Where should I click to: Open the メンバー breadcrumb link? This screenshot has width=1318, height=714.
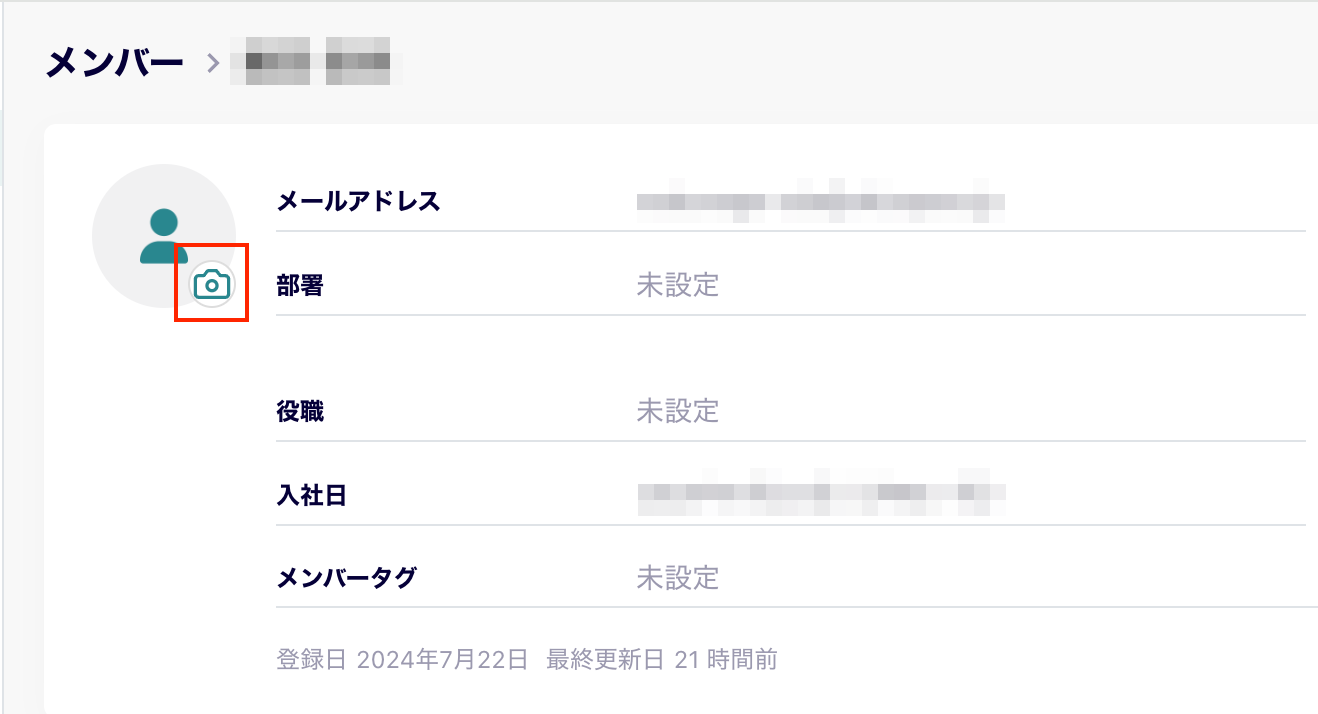(113, 60)
